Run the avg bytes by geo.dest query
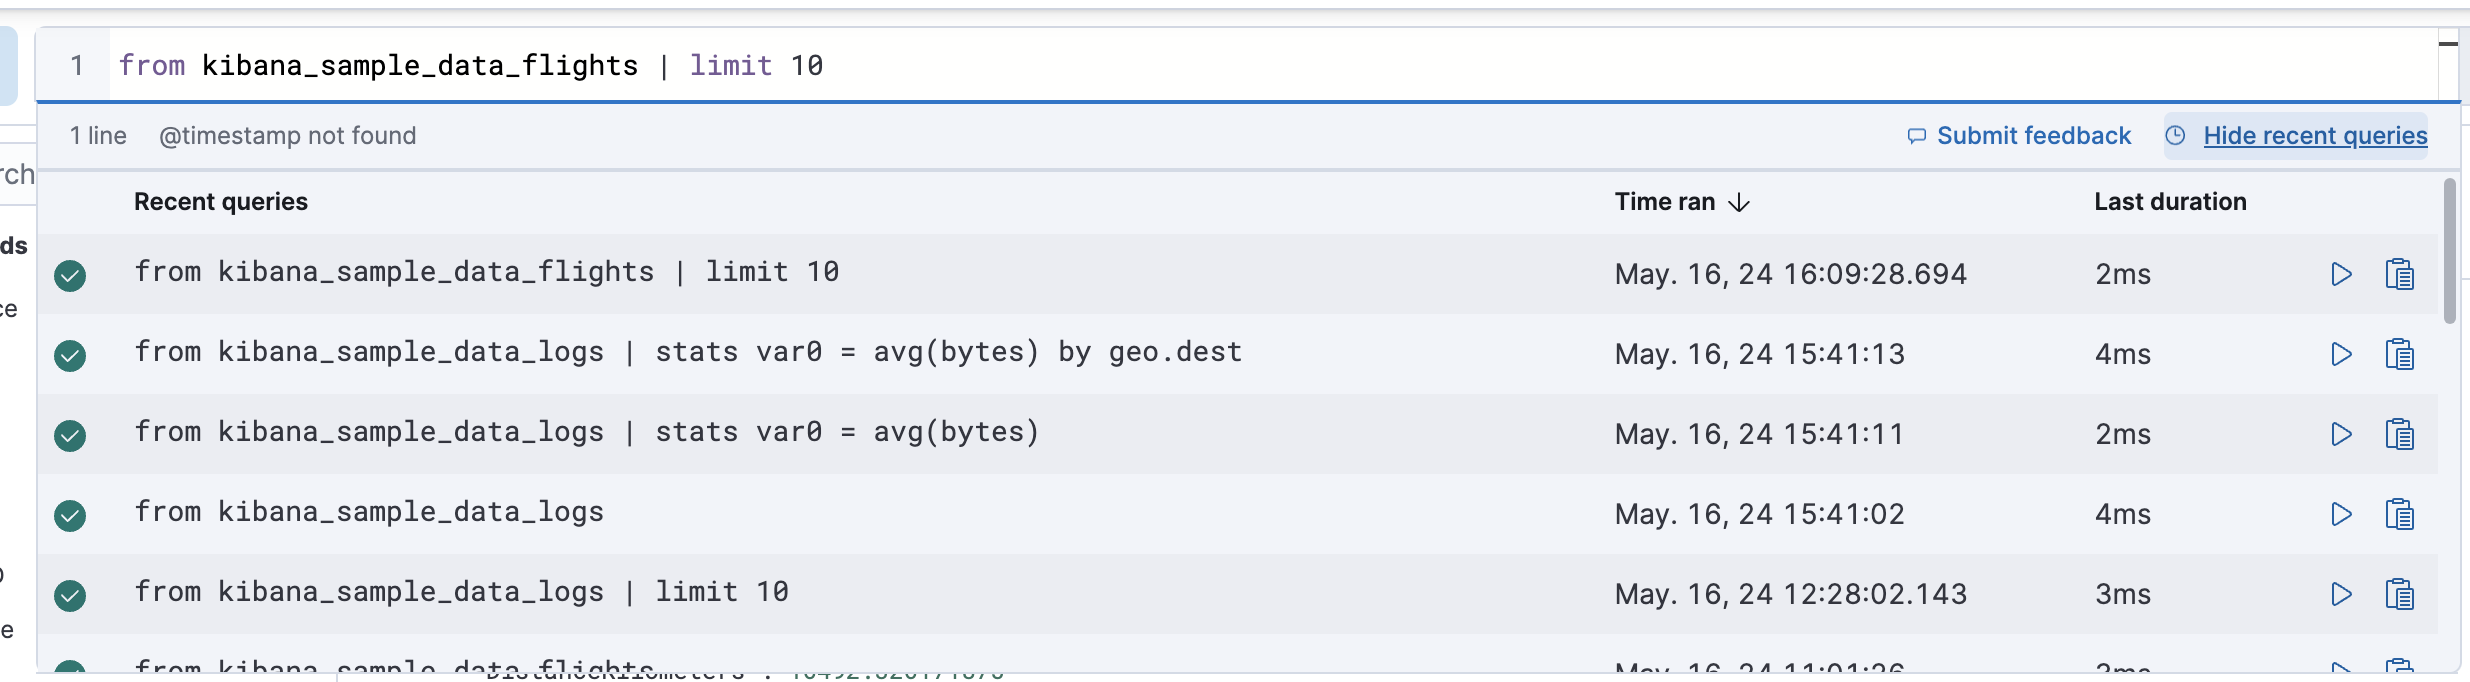2470x682 pixels. click(2340, 354)
